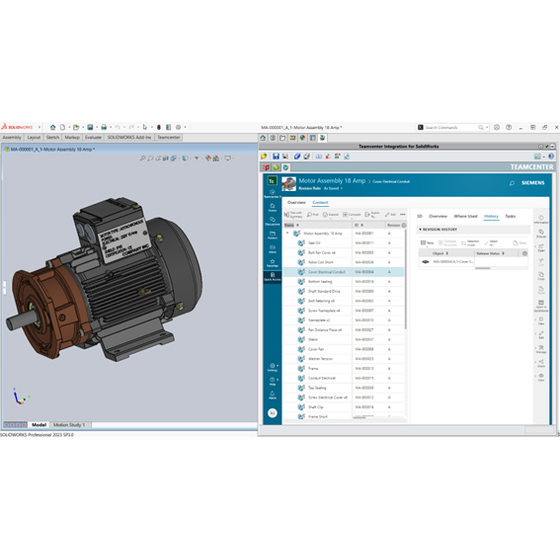The image size is (560, 560).
Task: Click Motor Assembly 18 Amp breadcrumb title
Action: 332,181
